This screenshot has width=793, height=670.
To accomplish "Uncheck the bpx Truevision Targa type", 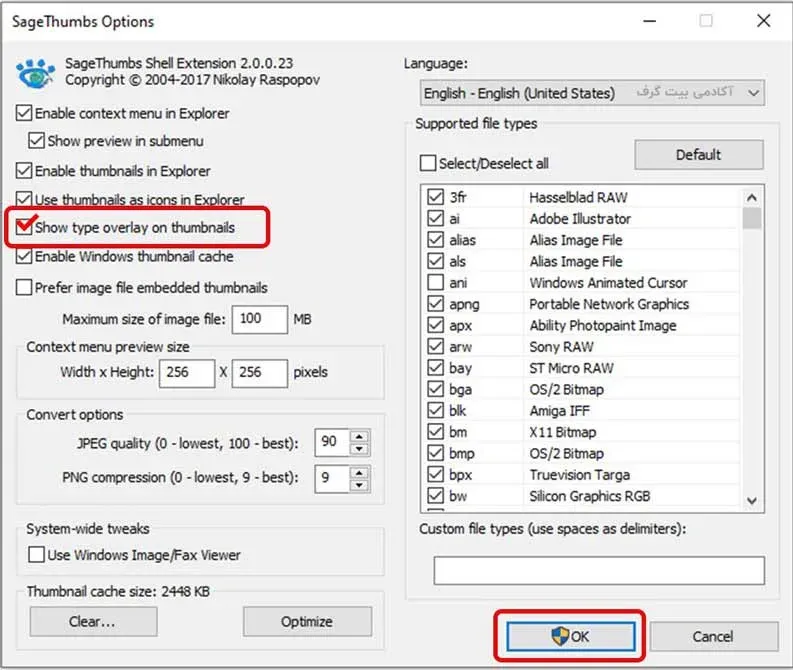I will [x=435, y=474].
